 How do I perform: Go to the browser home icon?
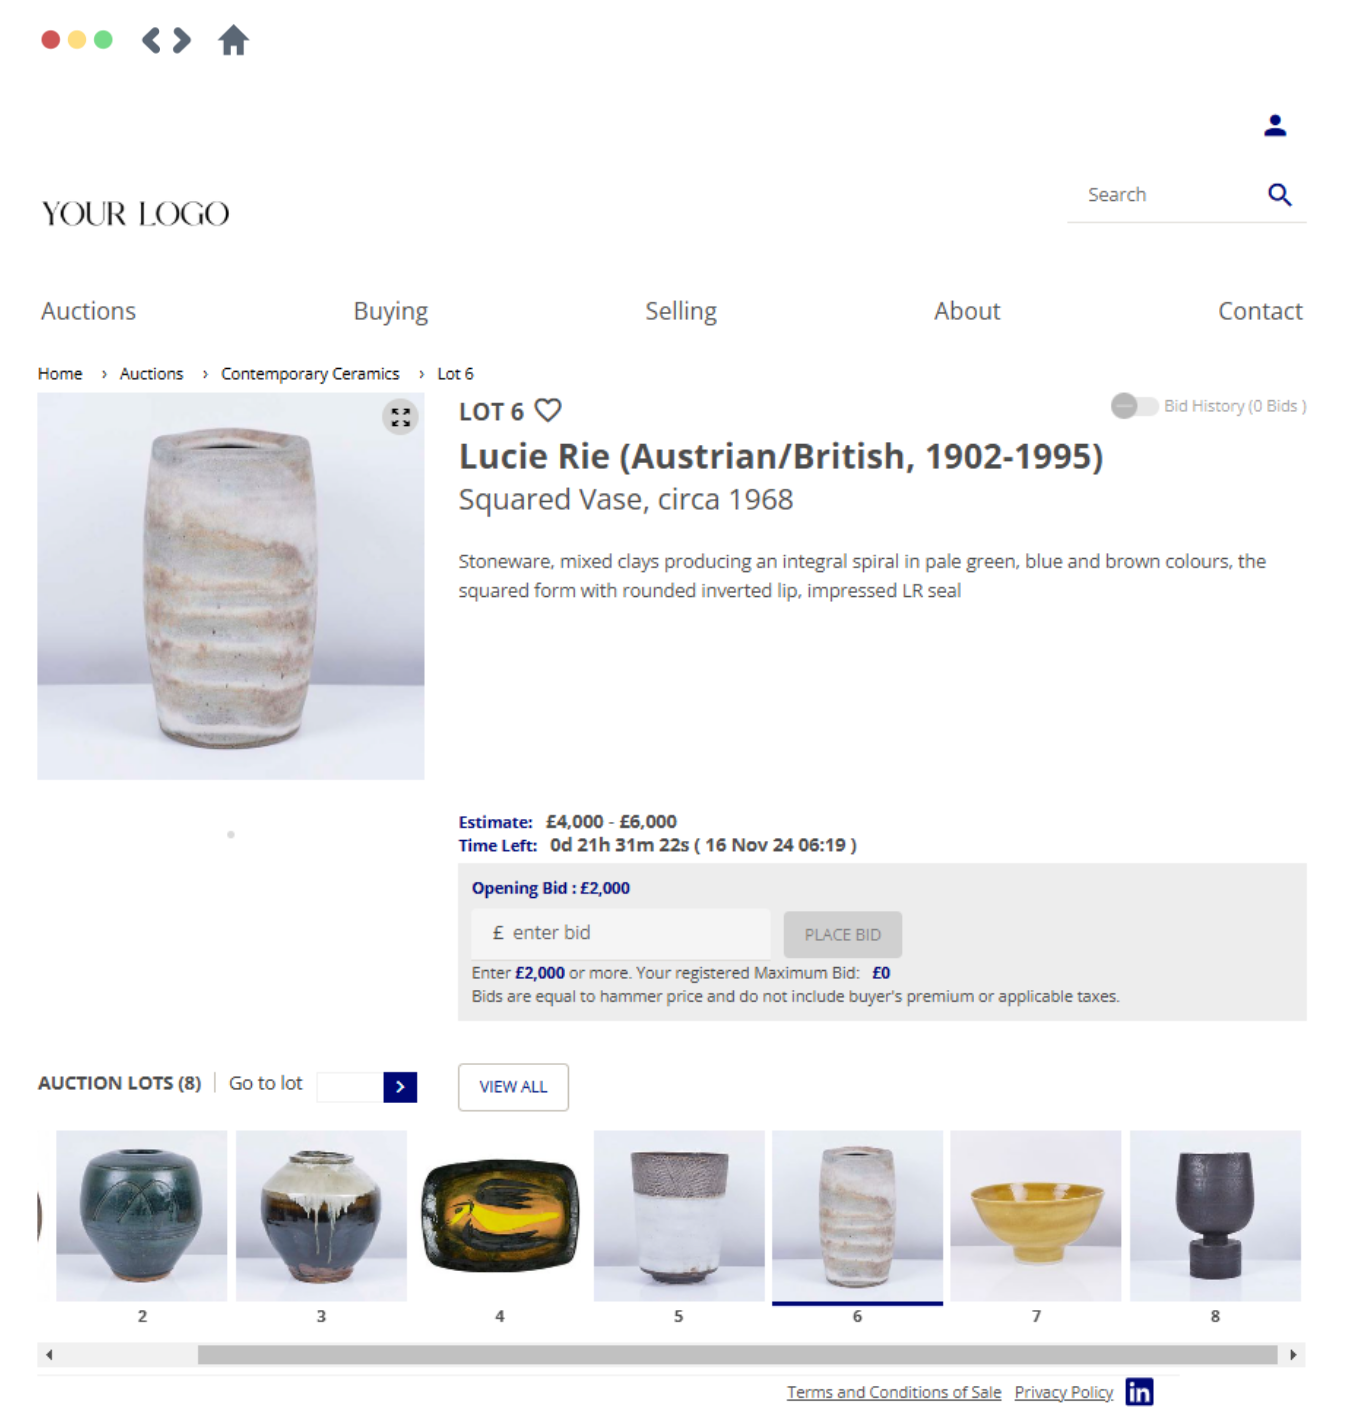tap(233, 40)
